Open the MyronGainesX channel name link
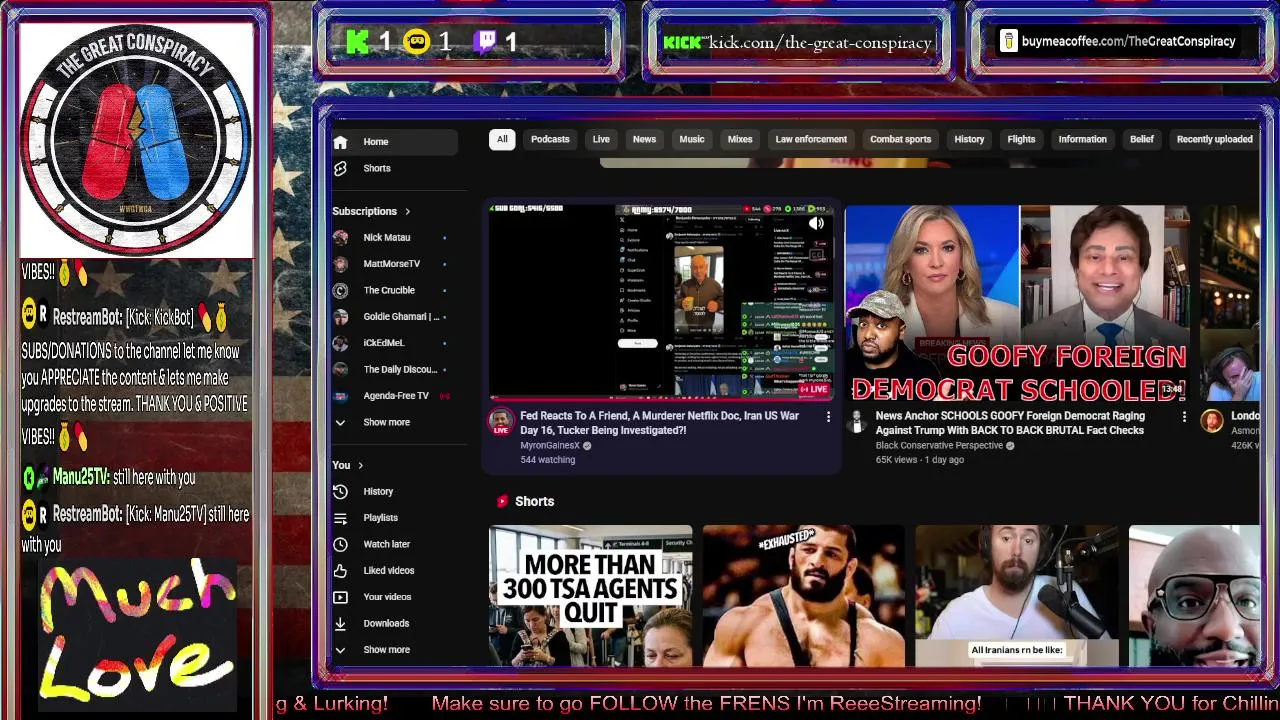 click(550, 446)
